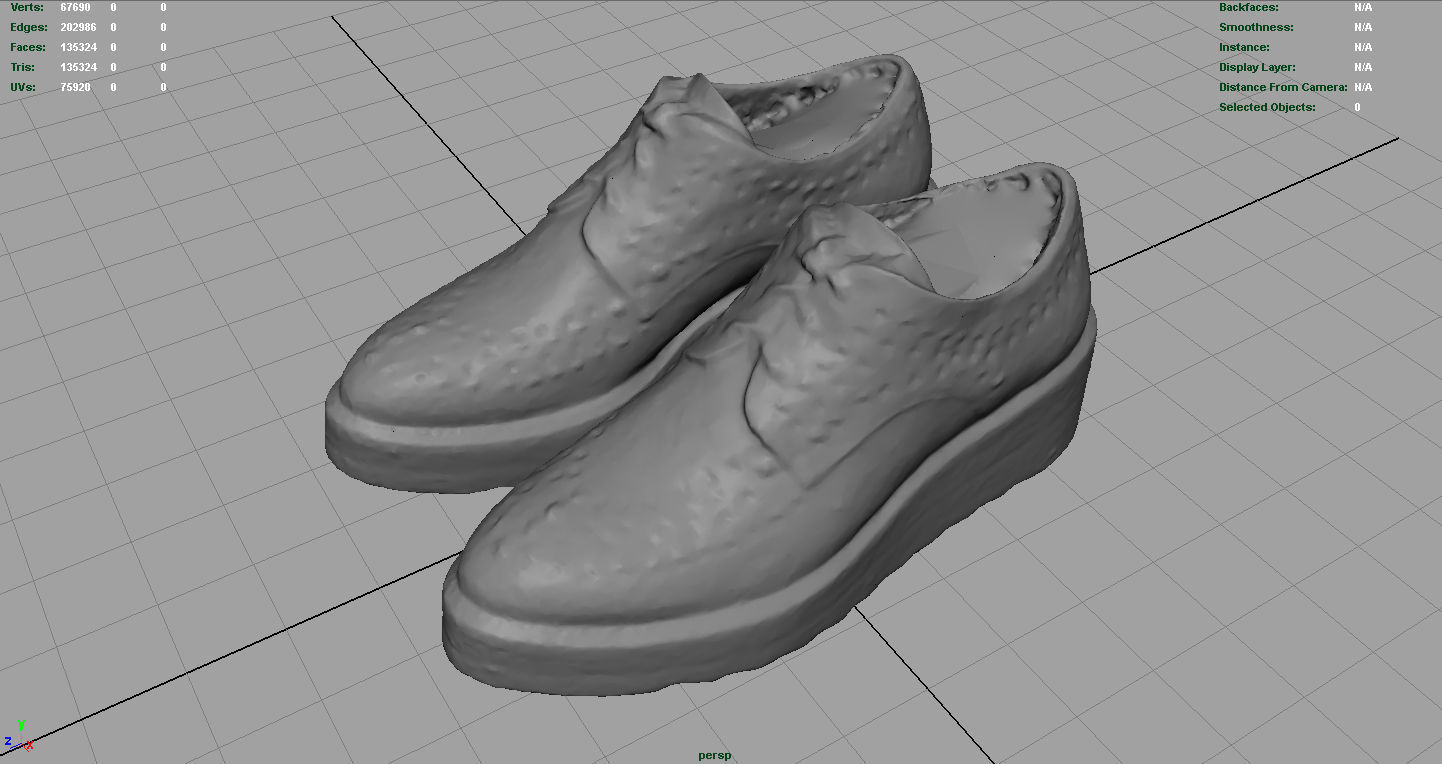The height and width of the screenshot is (764, 1442).
Task: Click the N/A value beside Display Layer
Action: (x=1363, y=67)
